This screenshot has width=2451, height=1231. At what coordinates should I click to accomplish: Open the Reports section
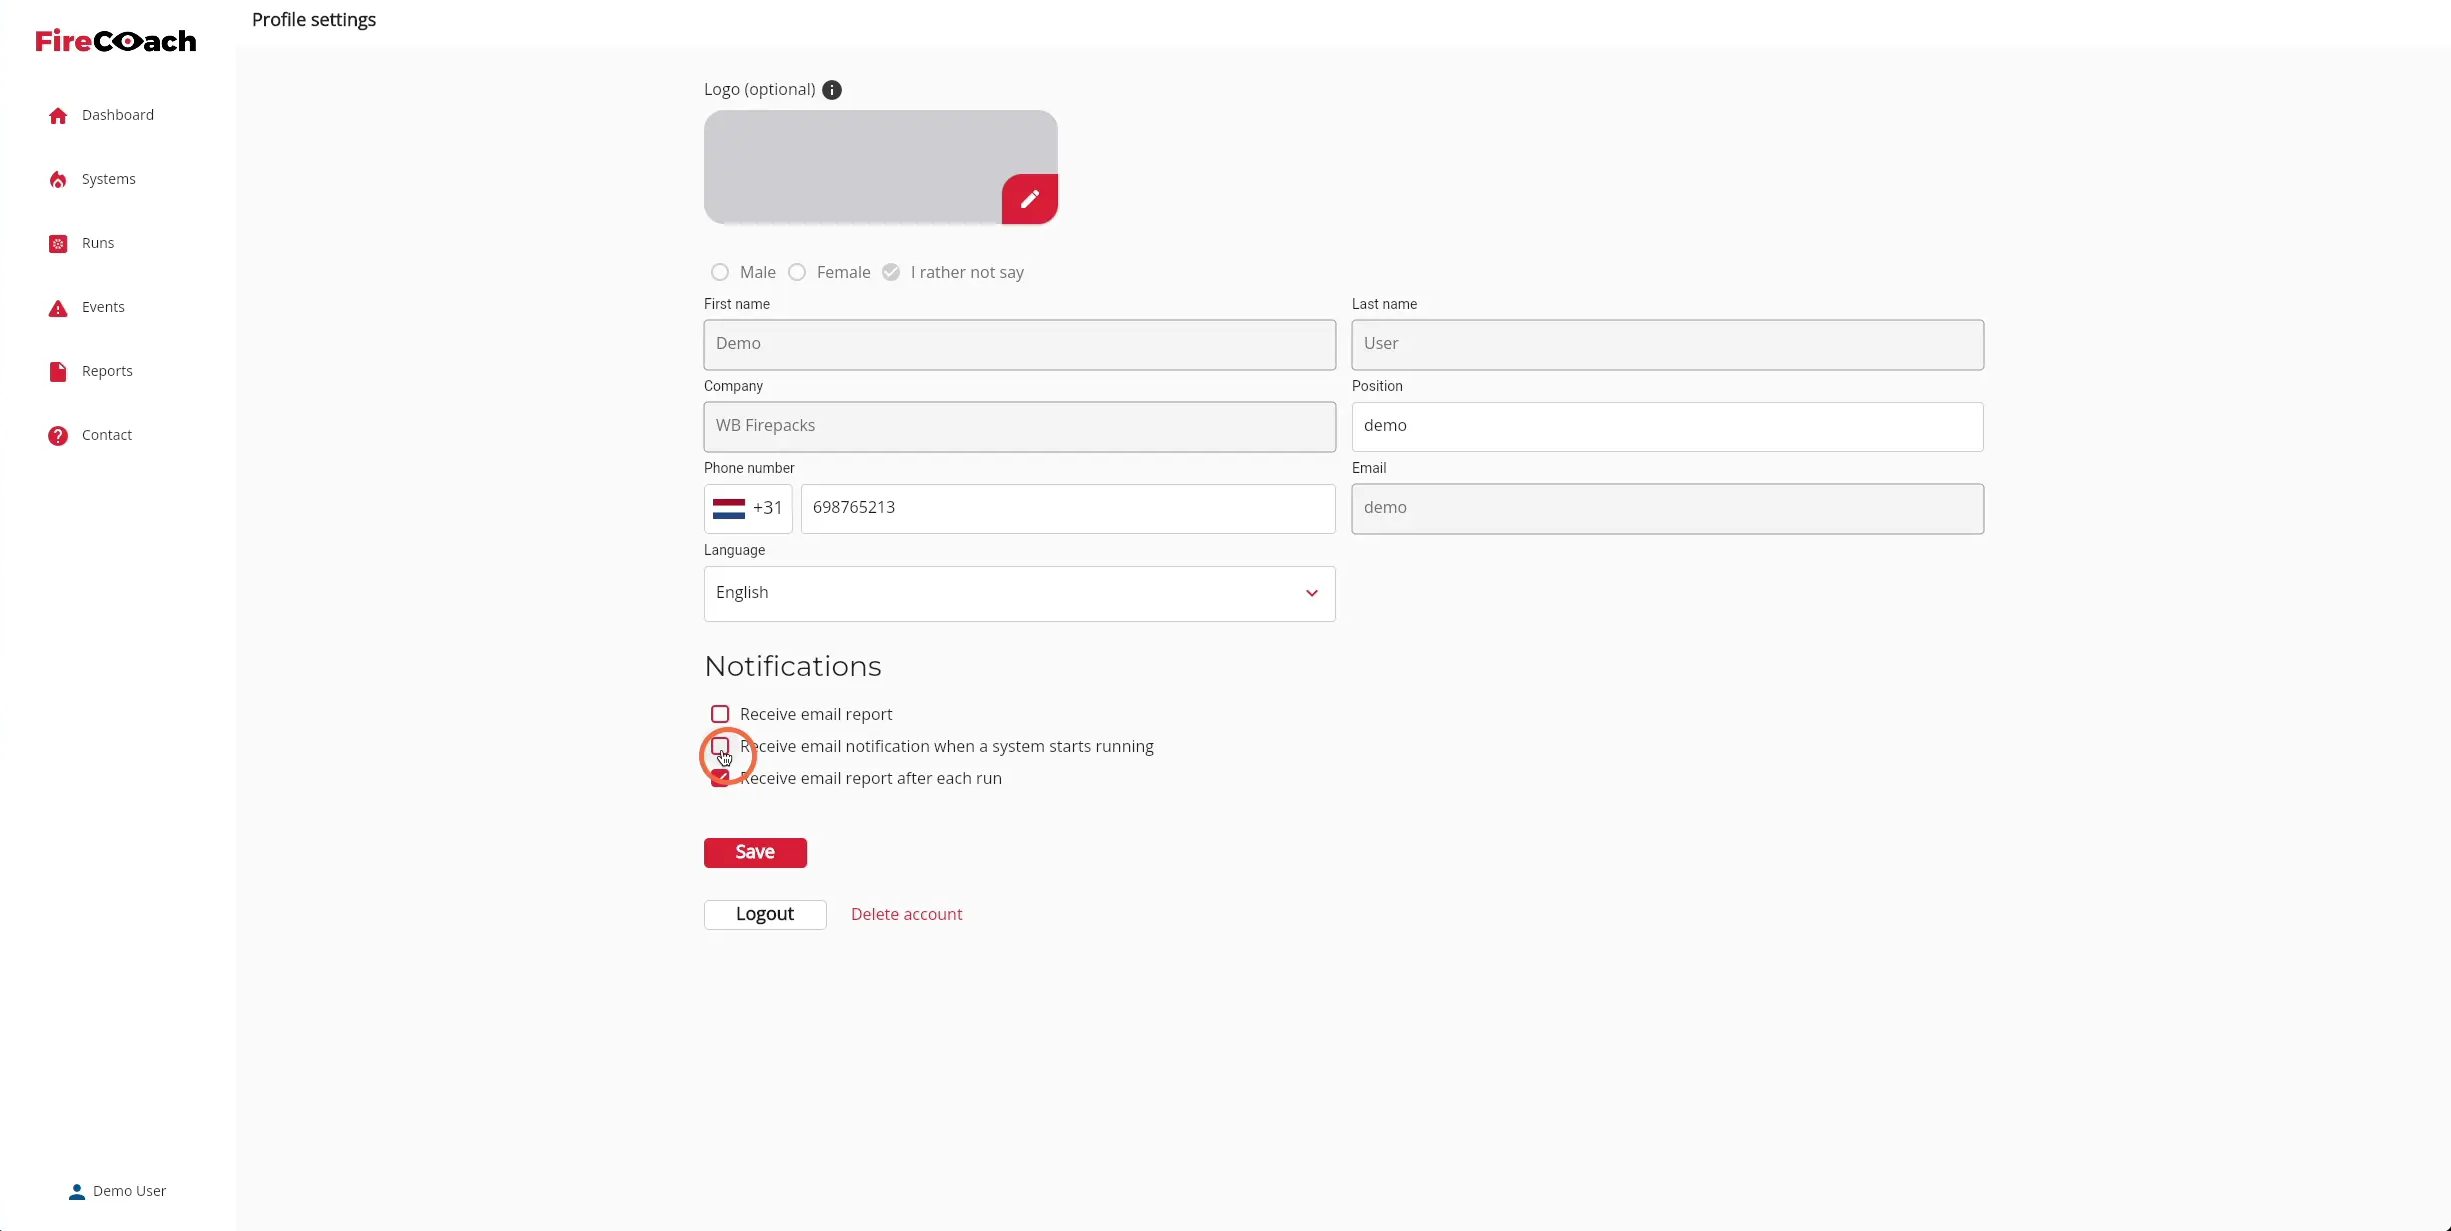107,371
